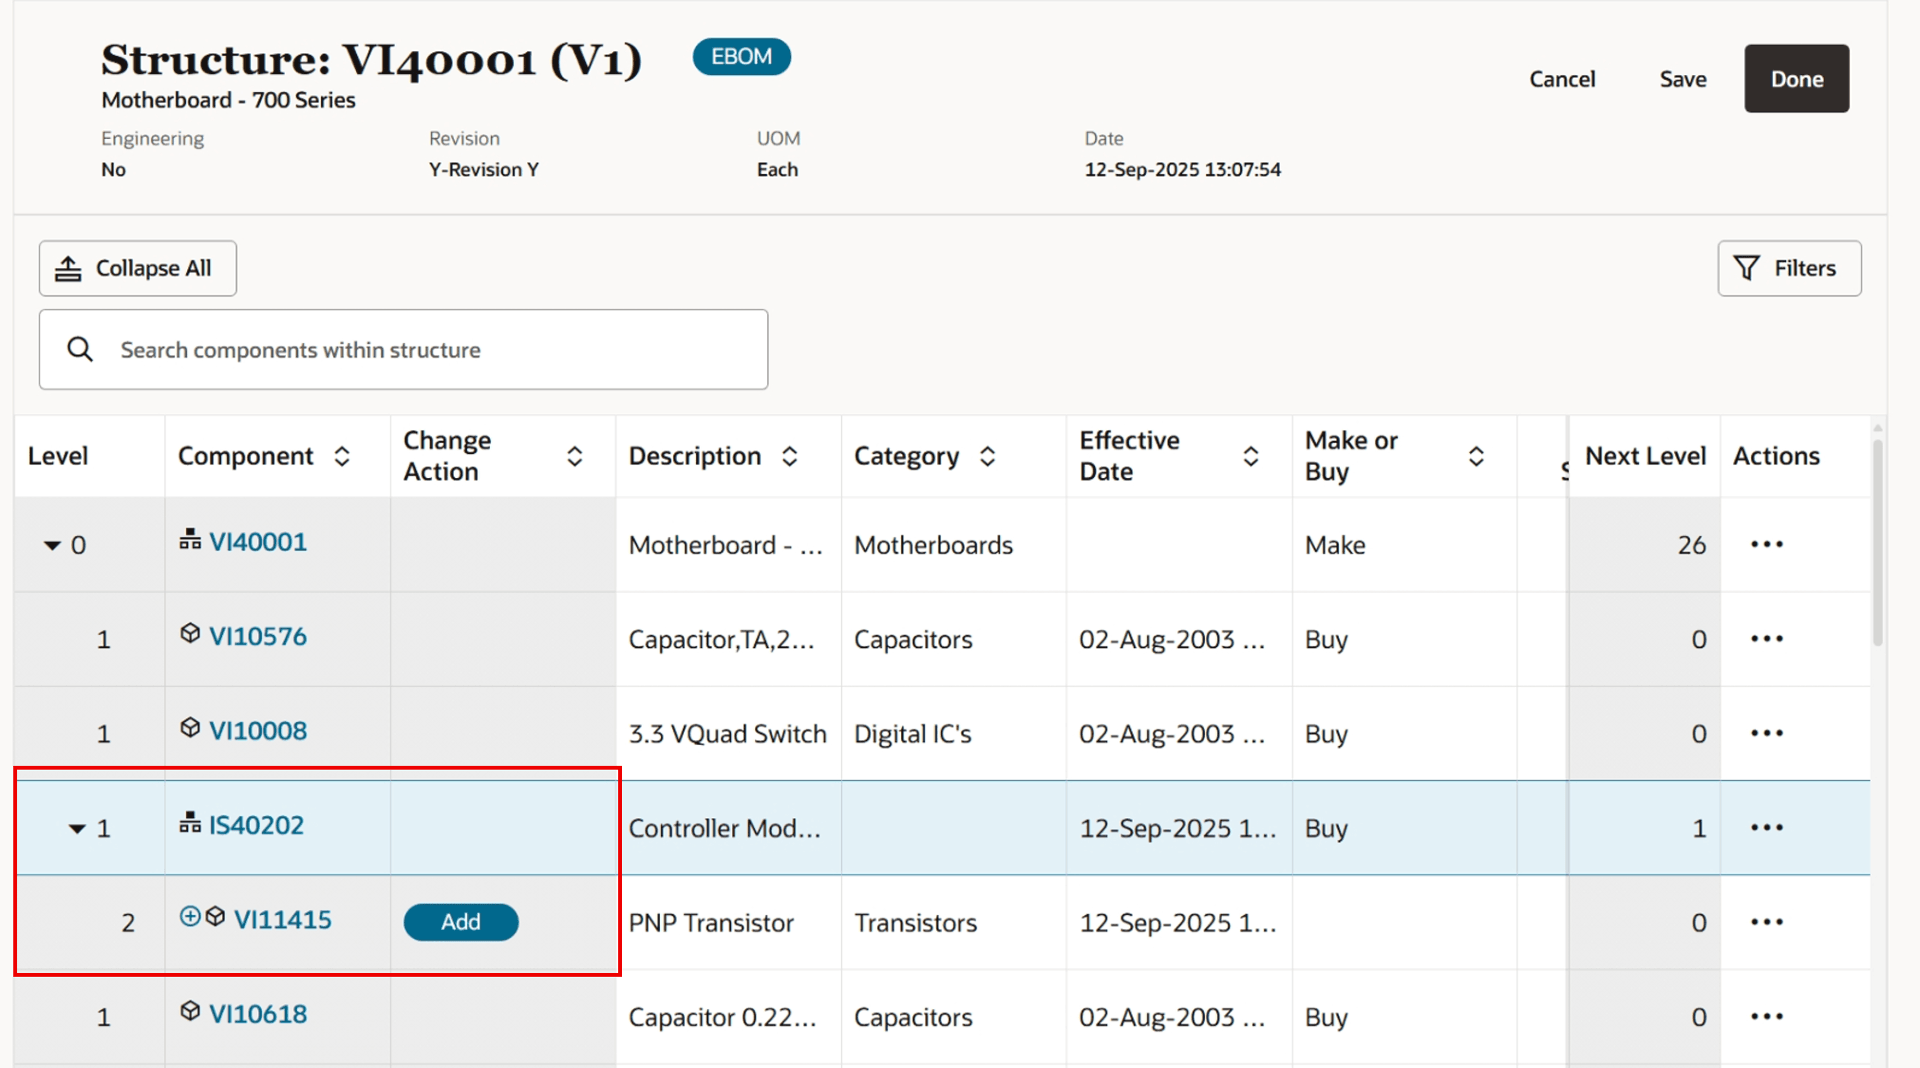Click the box icon next to VI10618
The image size is (1920, 1068).
tap(190, 1011)
